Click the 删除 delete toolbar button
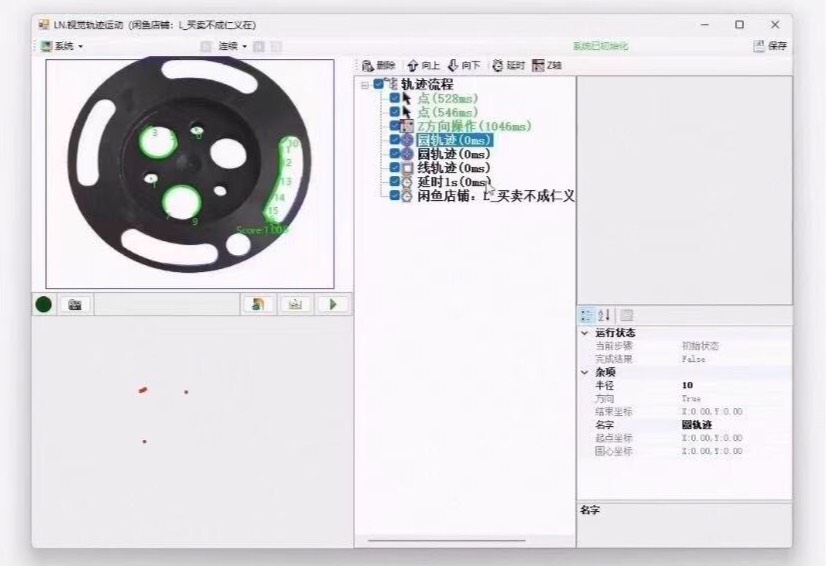826x566 pixels. (x=379, y=65)
